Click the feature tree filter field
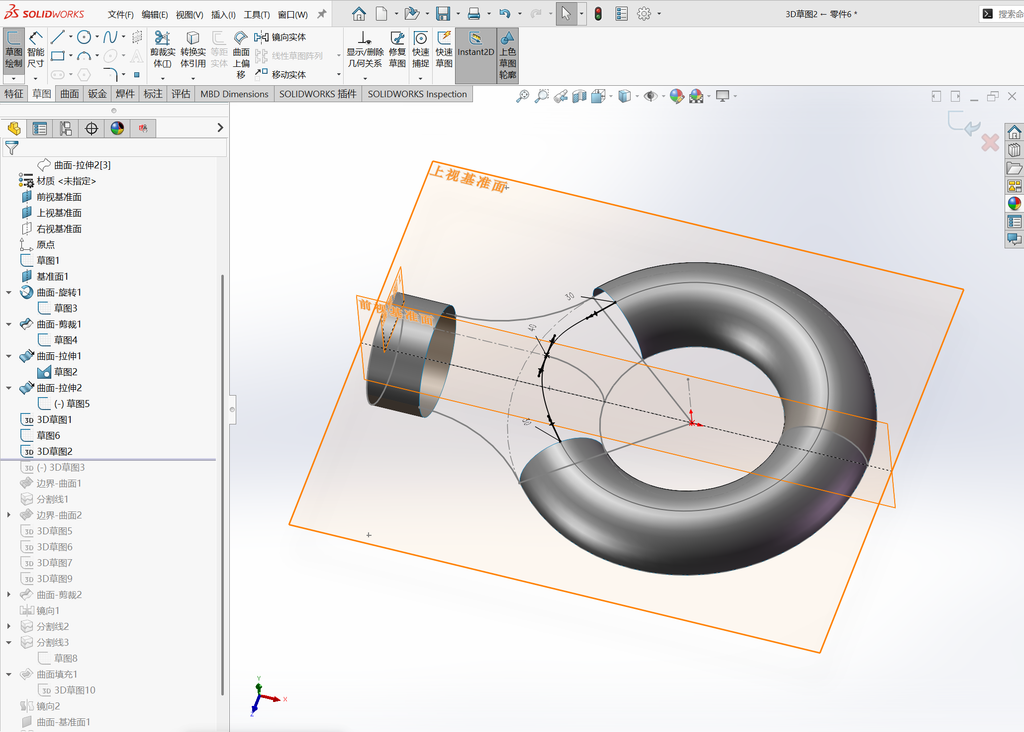 (115, 148)
